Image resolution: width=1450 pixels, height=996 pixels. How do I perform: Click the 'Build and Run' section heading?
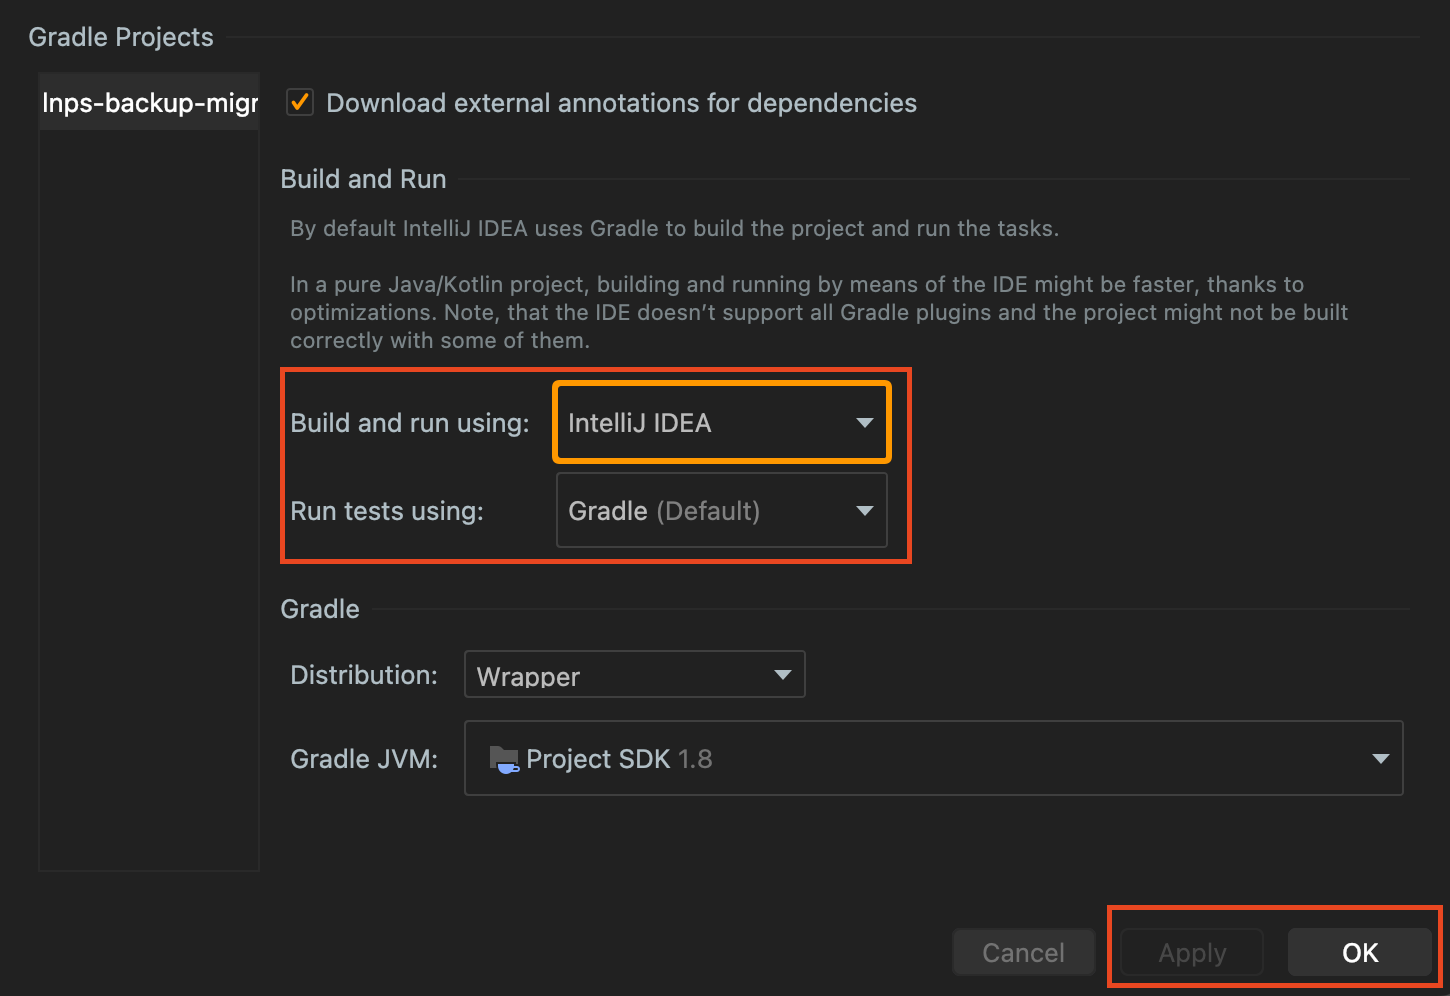point(363,179)
